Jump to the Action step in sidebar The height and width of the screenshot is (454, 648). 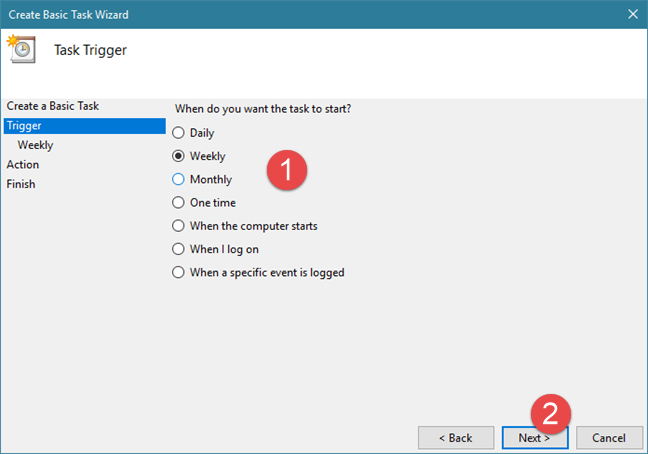coord(23,164)
